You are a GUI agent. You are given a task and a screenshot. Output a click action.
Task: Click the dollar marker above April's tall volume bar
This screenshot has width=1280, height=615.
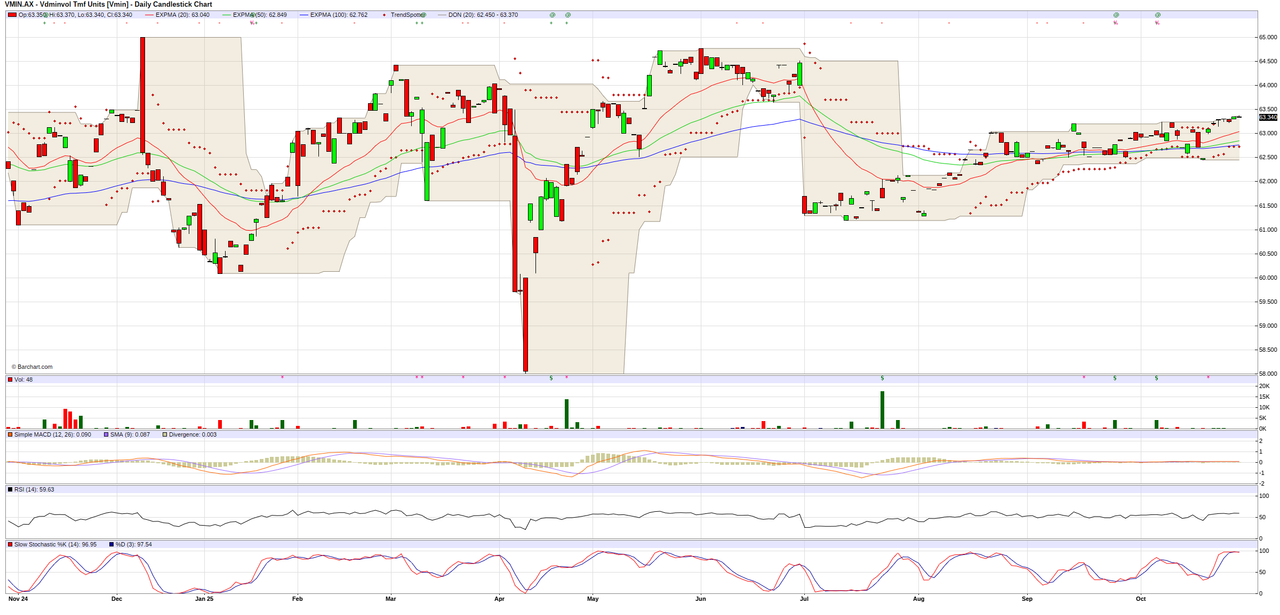tap(552, 378)
